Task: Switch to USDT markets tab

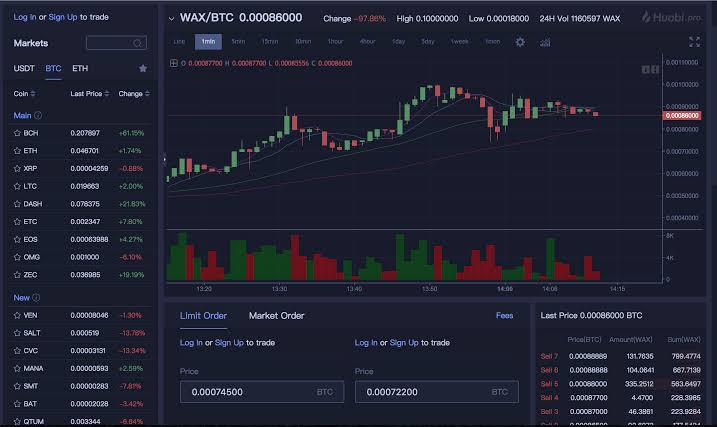Action: coord(24,69)
